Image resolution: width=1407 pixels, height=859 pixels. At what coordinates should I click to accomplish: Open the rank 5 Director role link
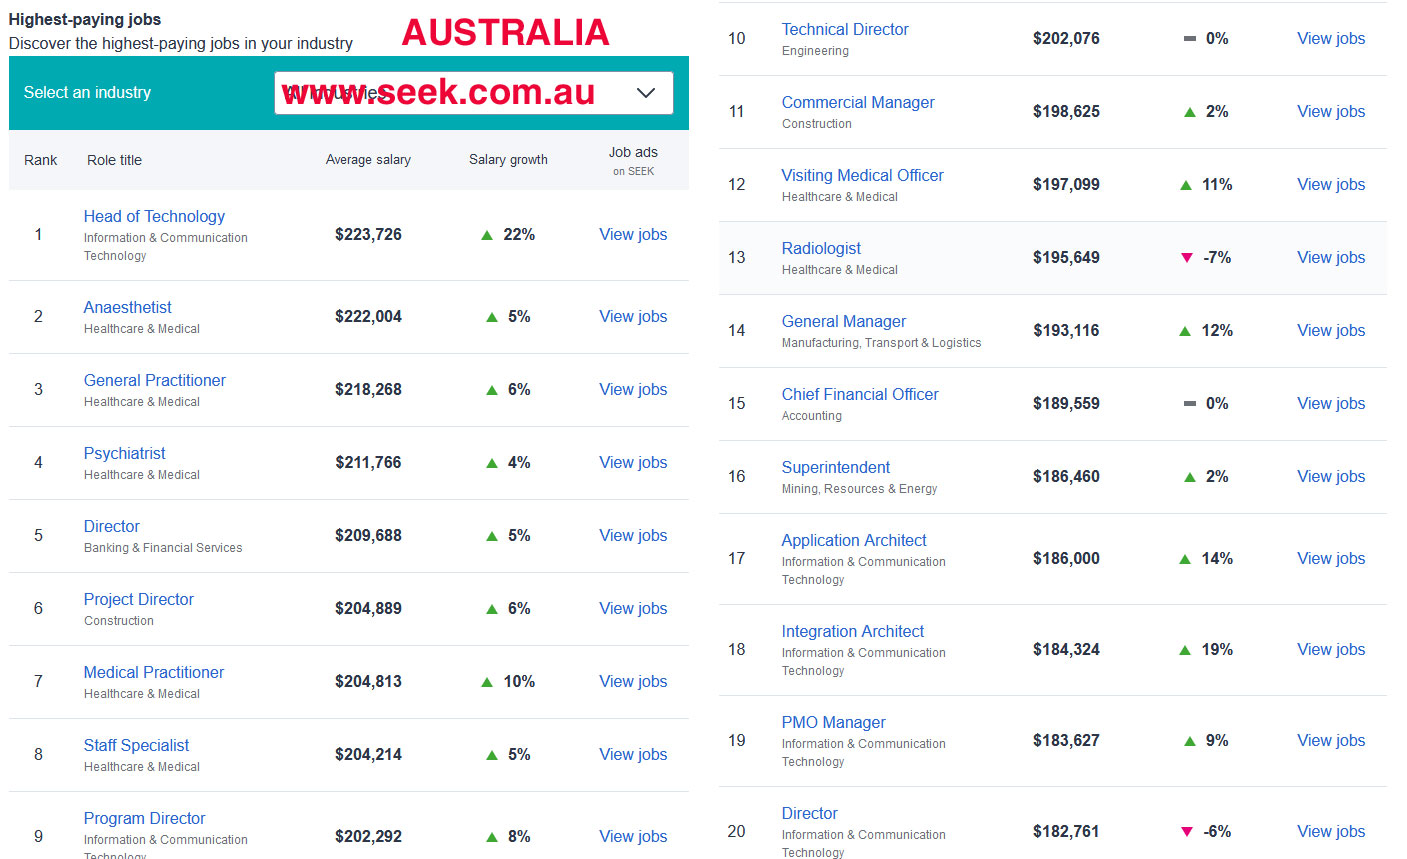[x=111, y=526]
